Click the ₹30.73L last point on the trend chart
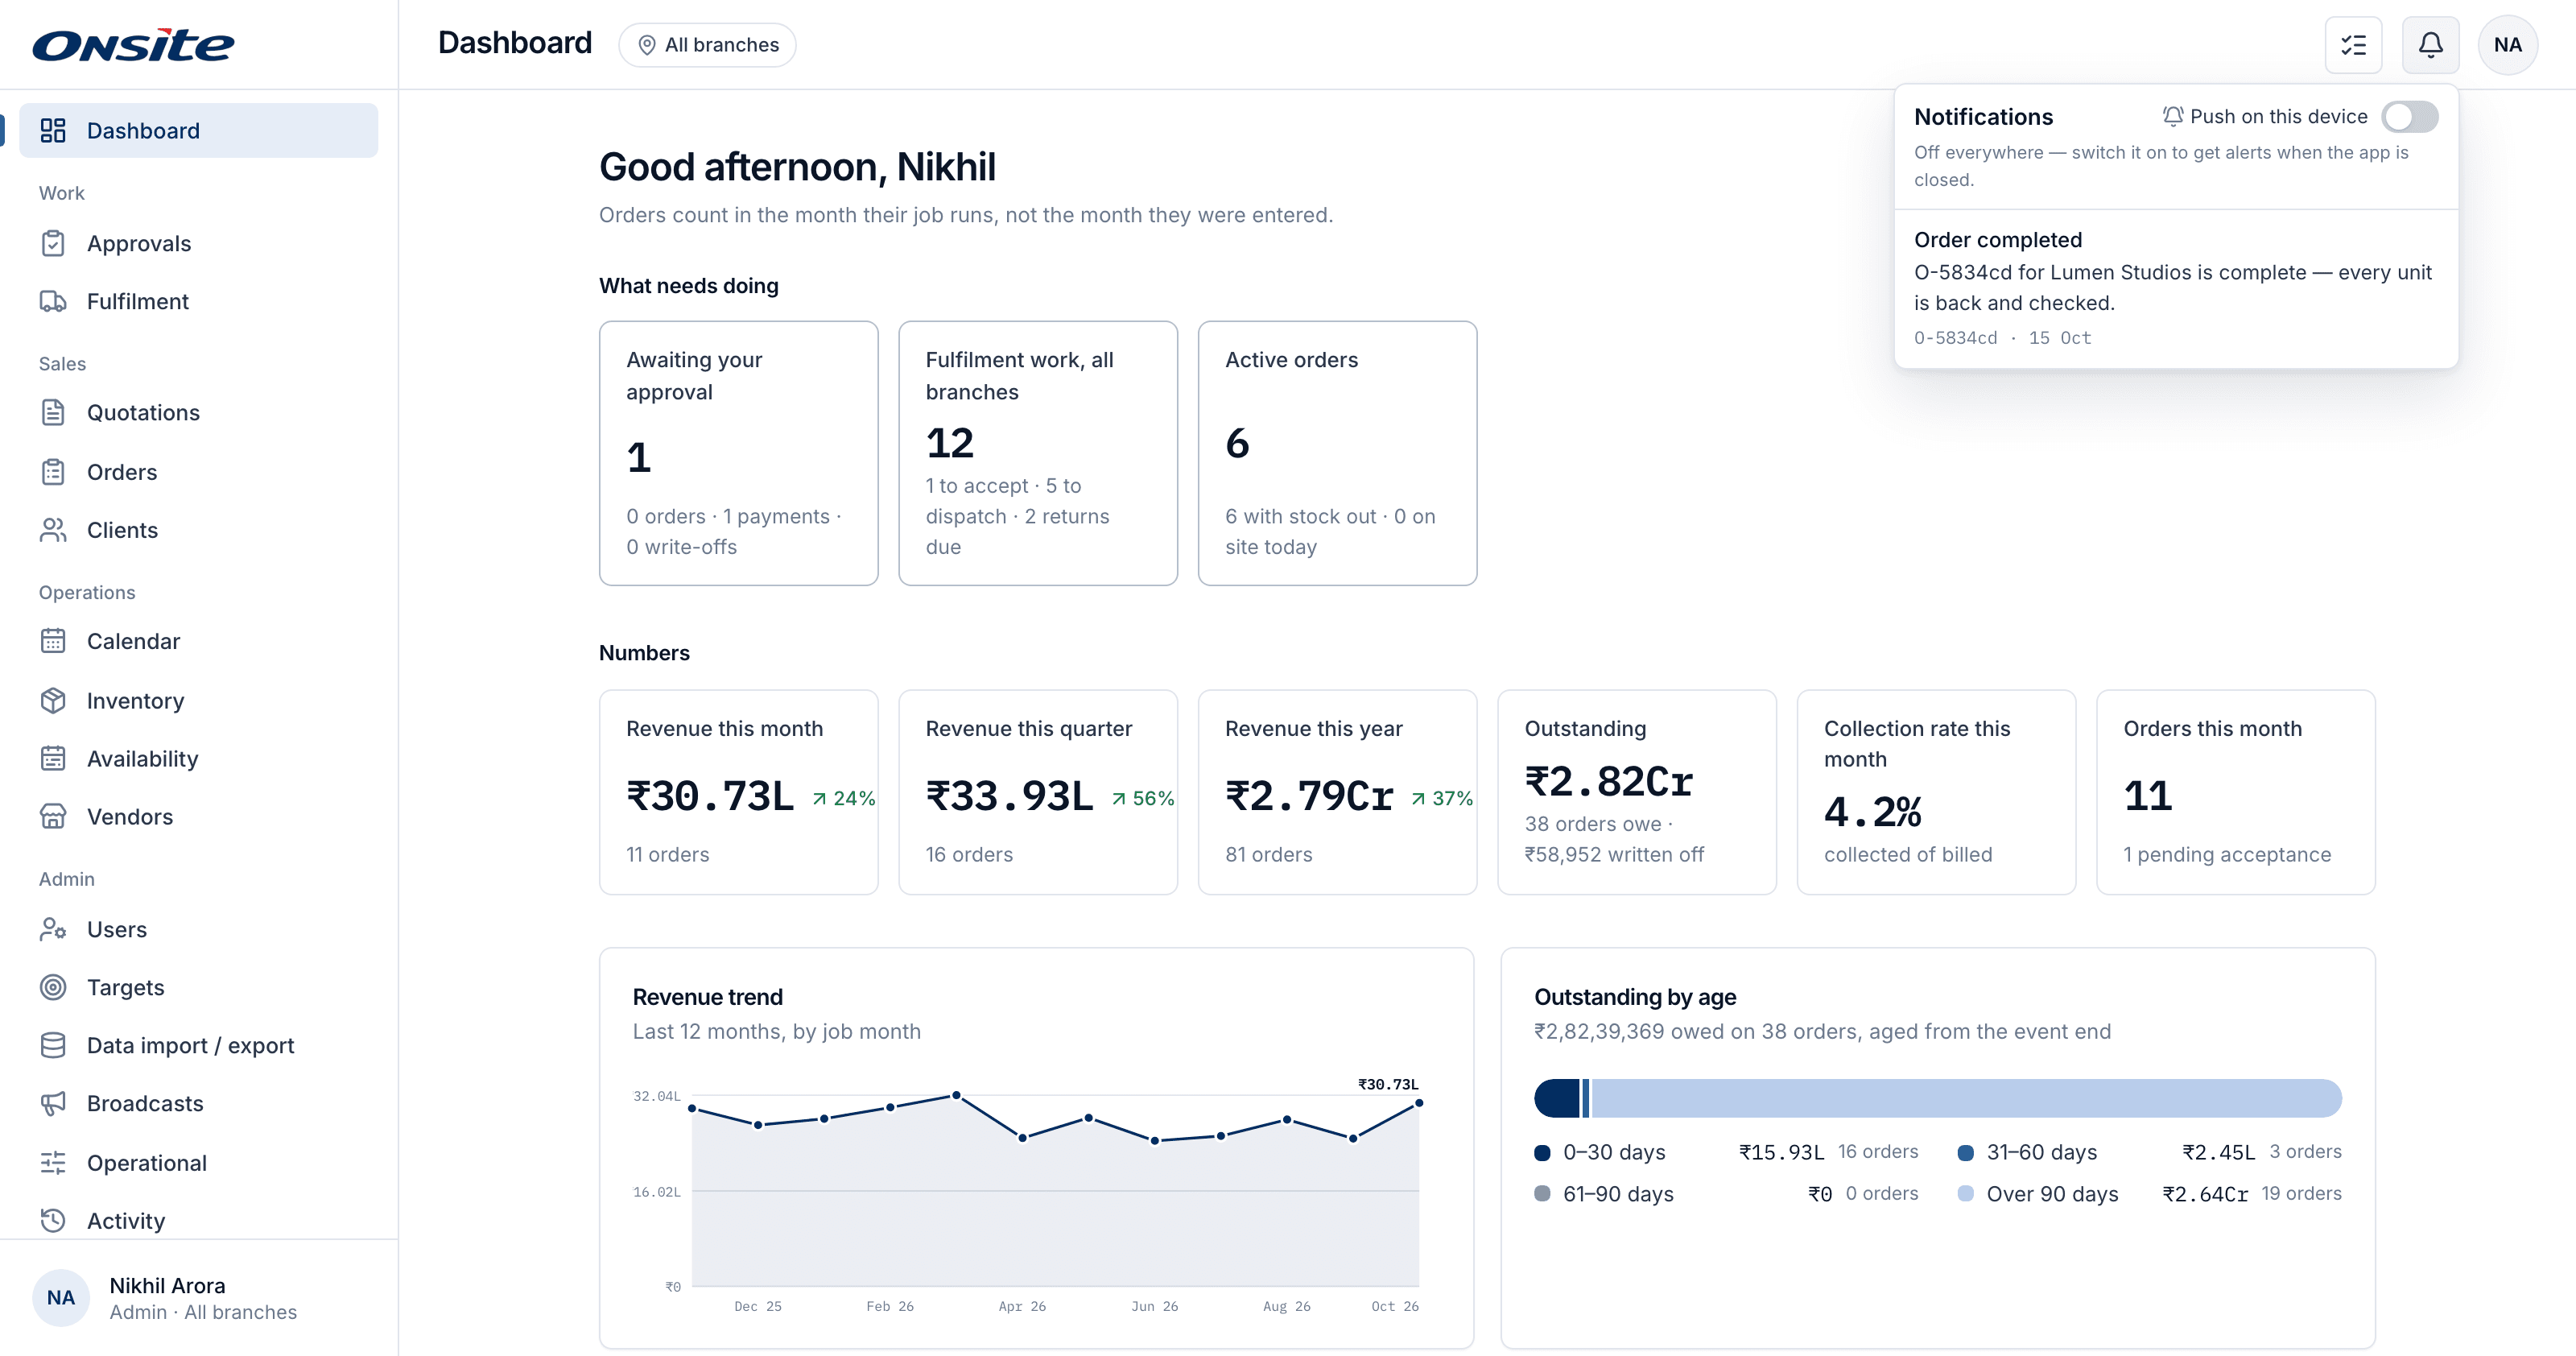 click(1418, 1103)
